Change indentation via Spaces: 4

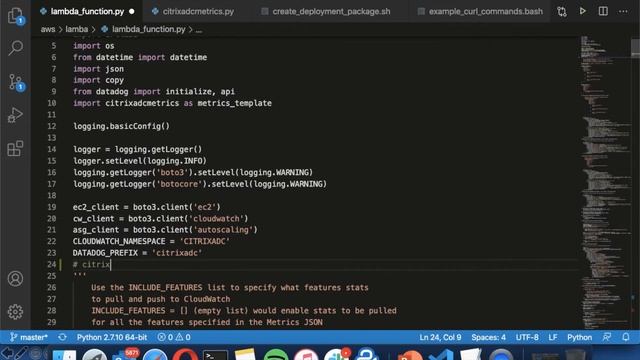point(488,337)
